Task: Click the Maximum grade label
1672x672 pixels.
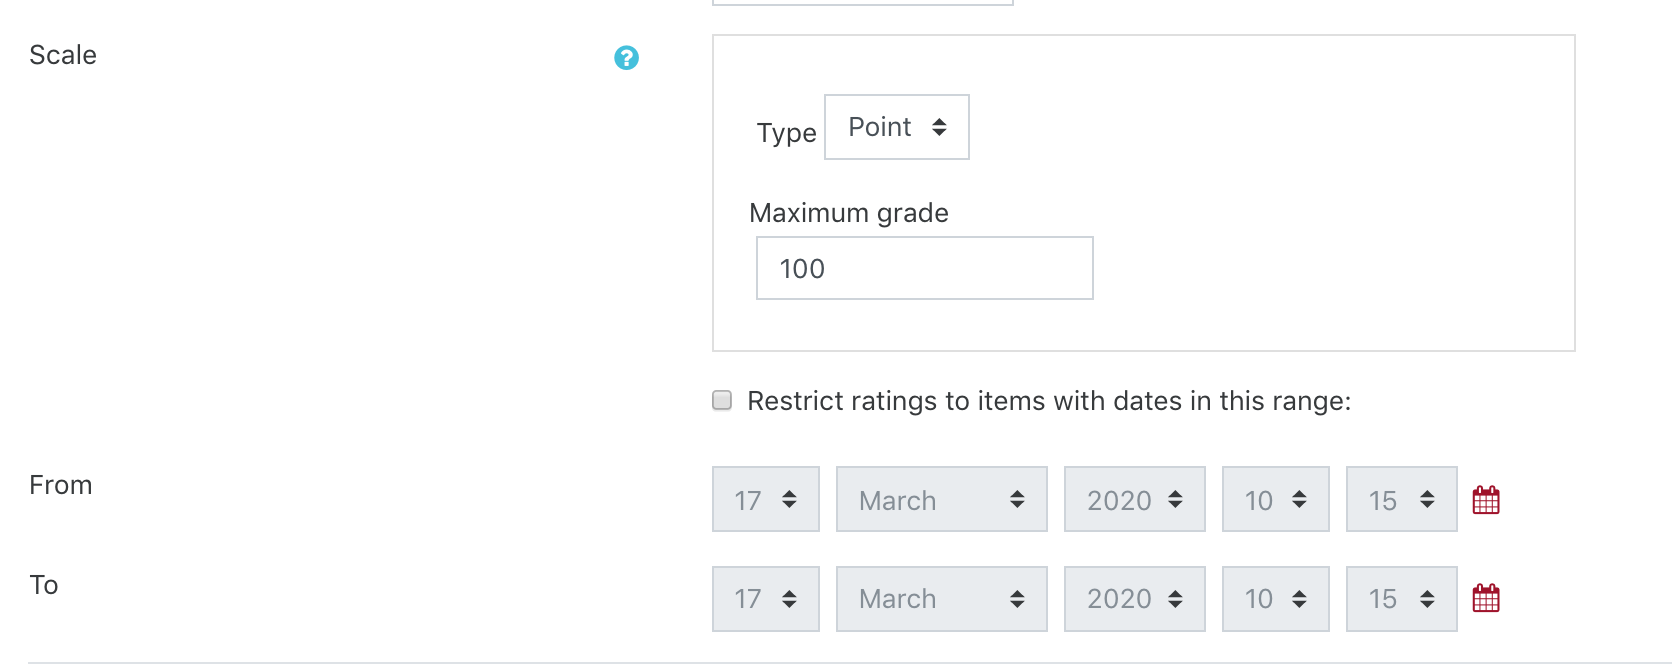Action: click(x=848, y=213)
